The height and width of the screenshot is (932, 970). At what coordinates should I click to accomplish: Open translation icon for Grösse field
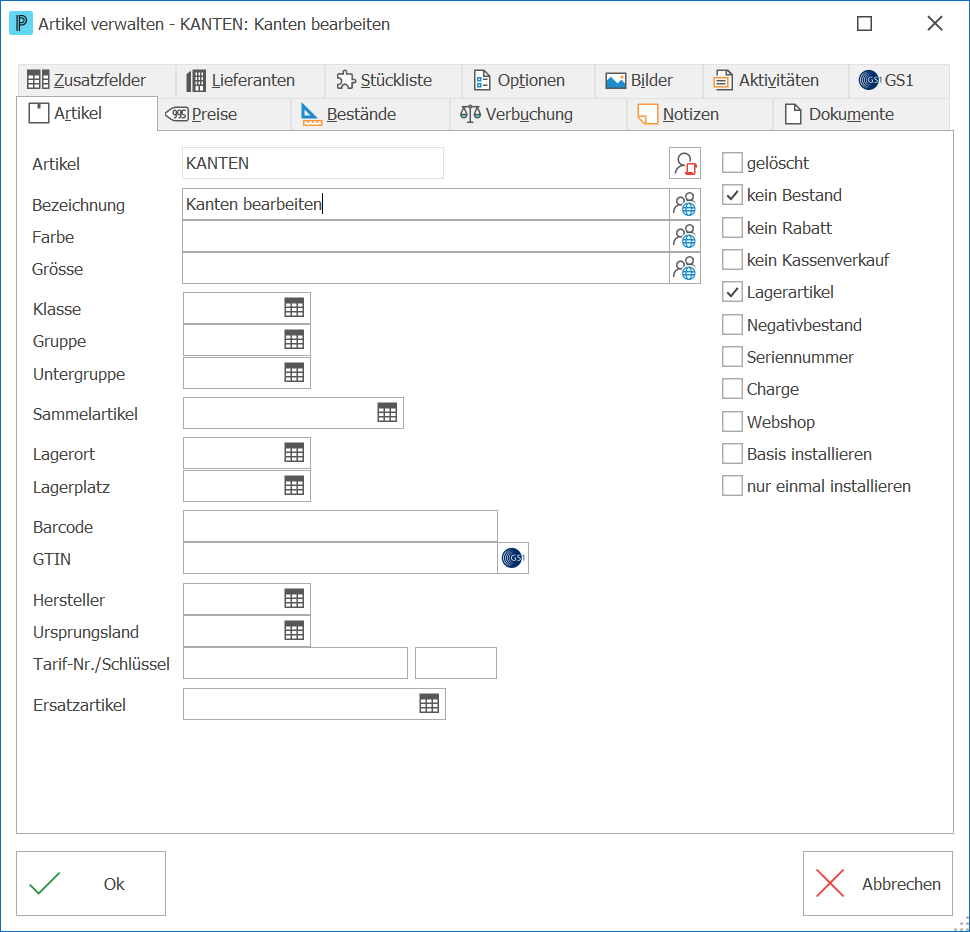[x=685, y=268]
